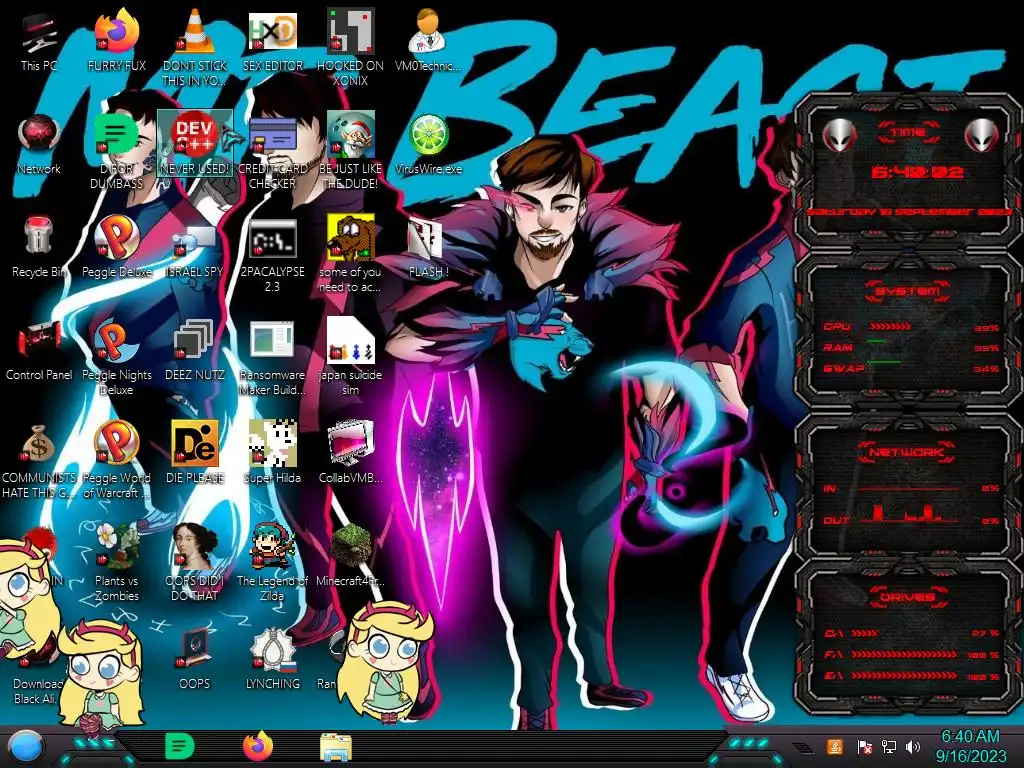1024x768 pixels.
Task: Open the taskbar clock showing 6:40 AM
Action: pyautogui.click(x=971, y=747)
